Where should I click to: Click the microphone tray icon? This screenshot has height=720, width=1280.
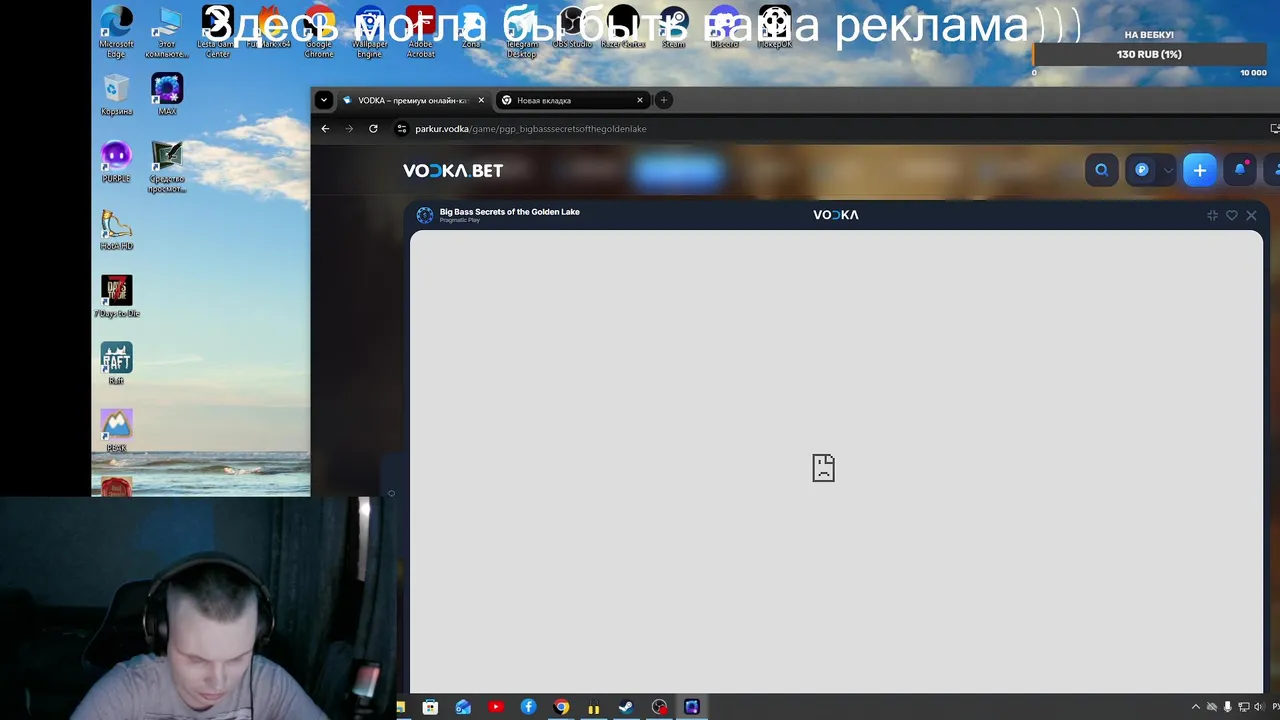point(1228,707)
